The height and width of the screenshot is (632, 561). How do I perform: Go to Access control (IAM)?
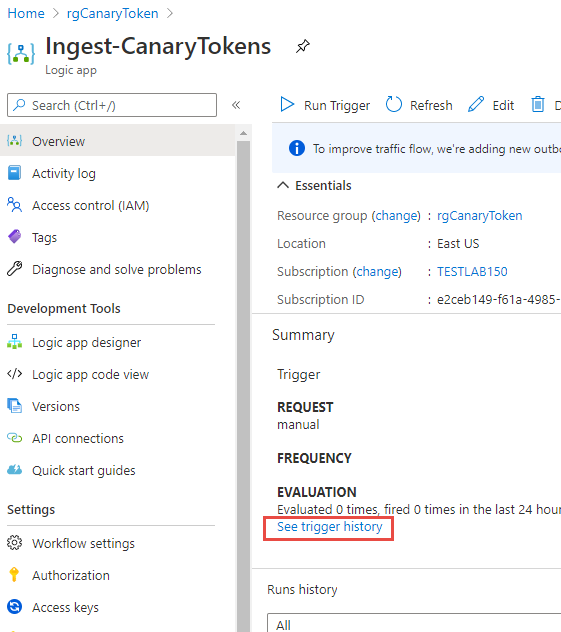coord(117,205)
